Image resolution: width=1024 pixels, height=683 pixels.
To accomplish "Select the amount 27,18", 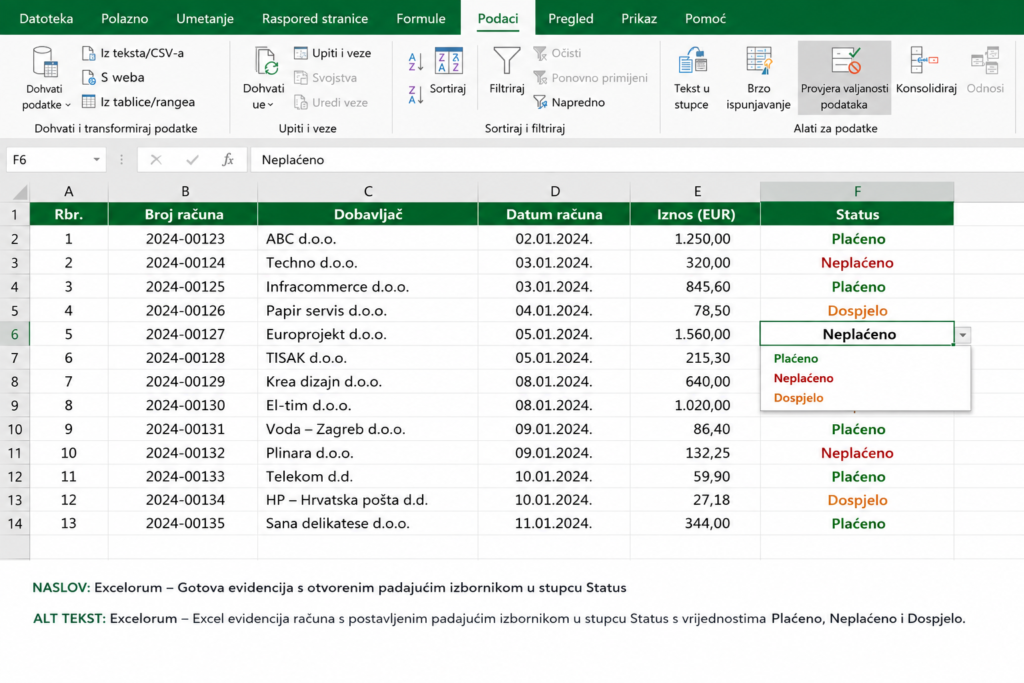I will pos(695,500).
